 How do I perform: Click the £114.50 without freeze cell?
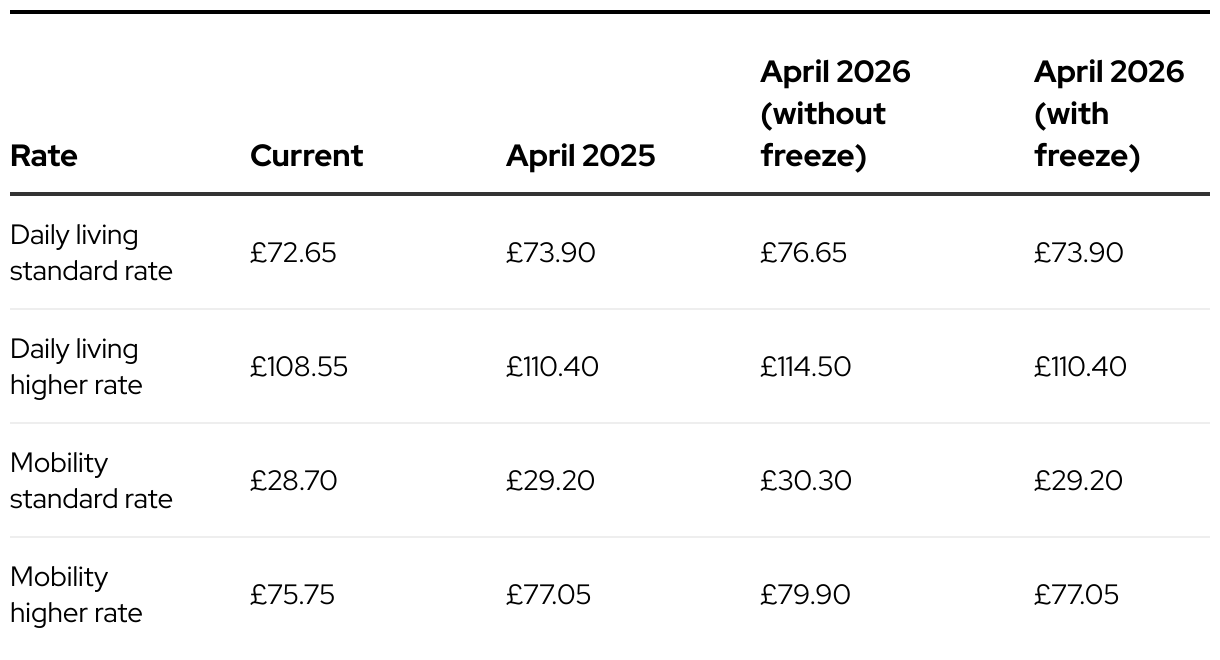(805, 367)
